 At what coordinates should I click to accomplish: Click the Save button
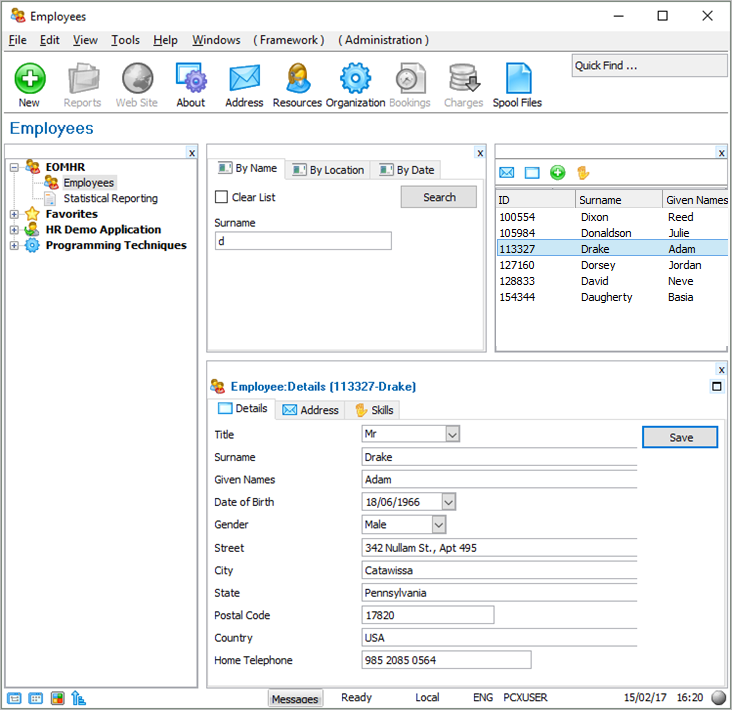tap(680, 437)
